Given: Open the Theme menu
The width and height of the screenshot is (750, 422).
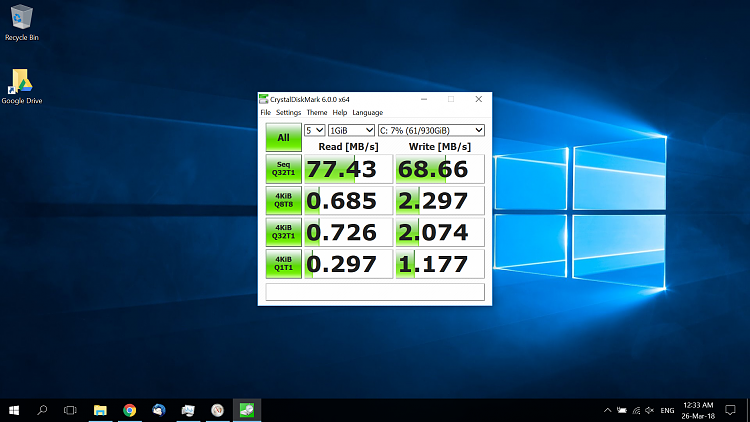Looking at the screenshot, I should click(317, 112).
